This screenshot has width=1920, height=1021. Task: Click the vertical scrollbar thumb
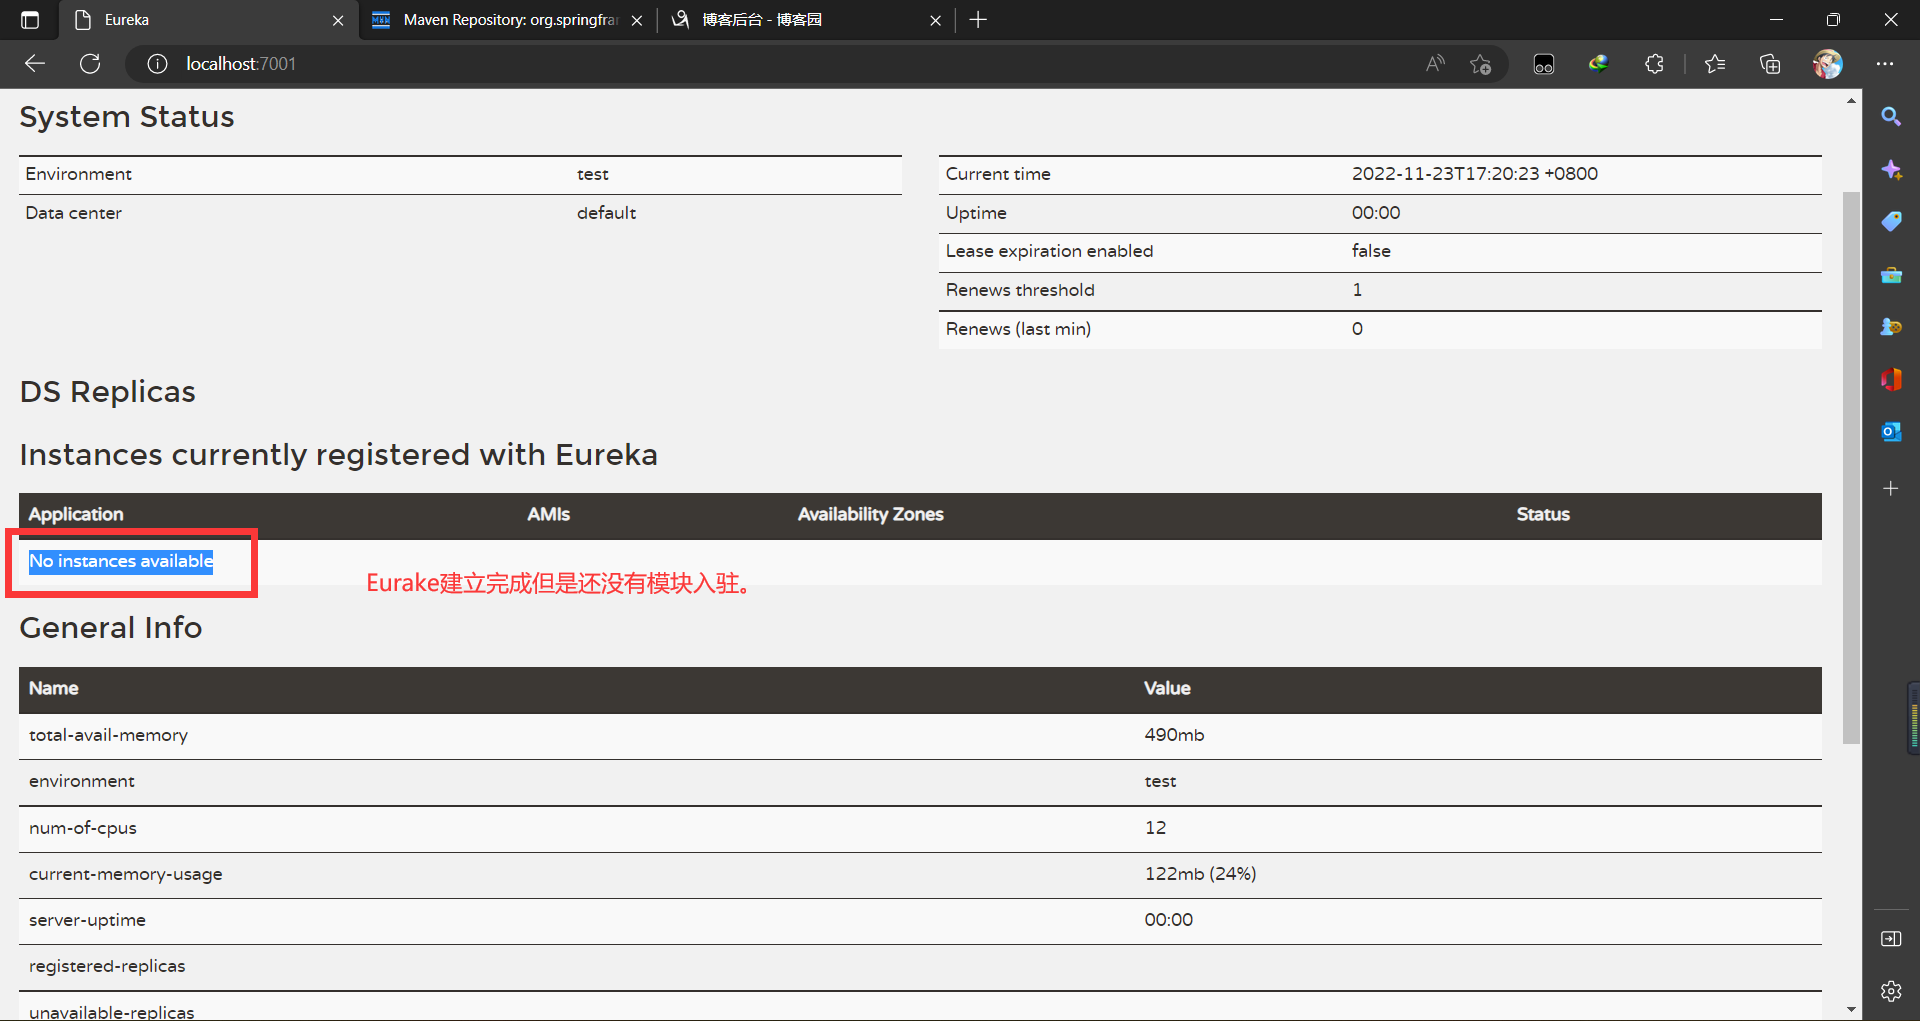1851,467
